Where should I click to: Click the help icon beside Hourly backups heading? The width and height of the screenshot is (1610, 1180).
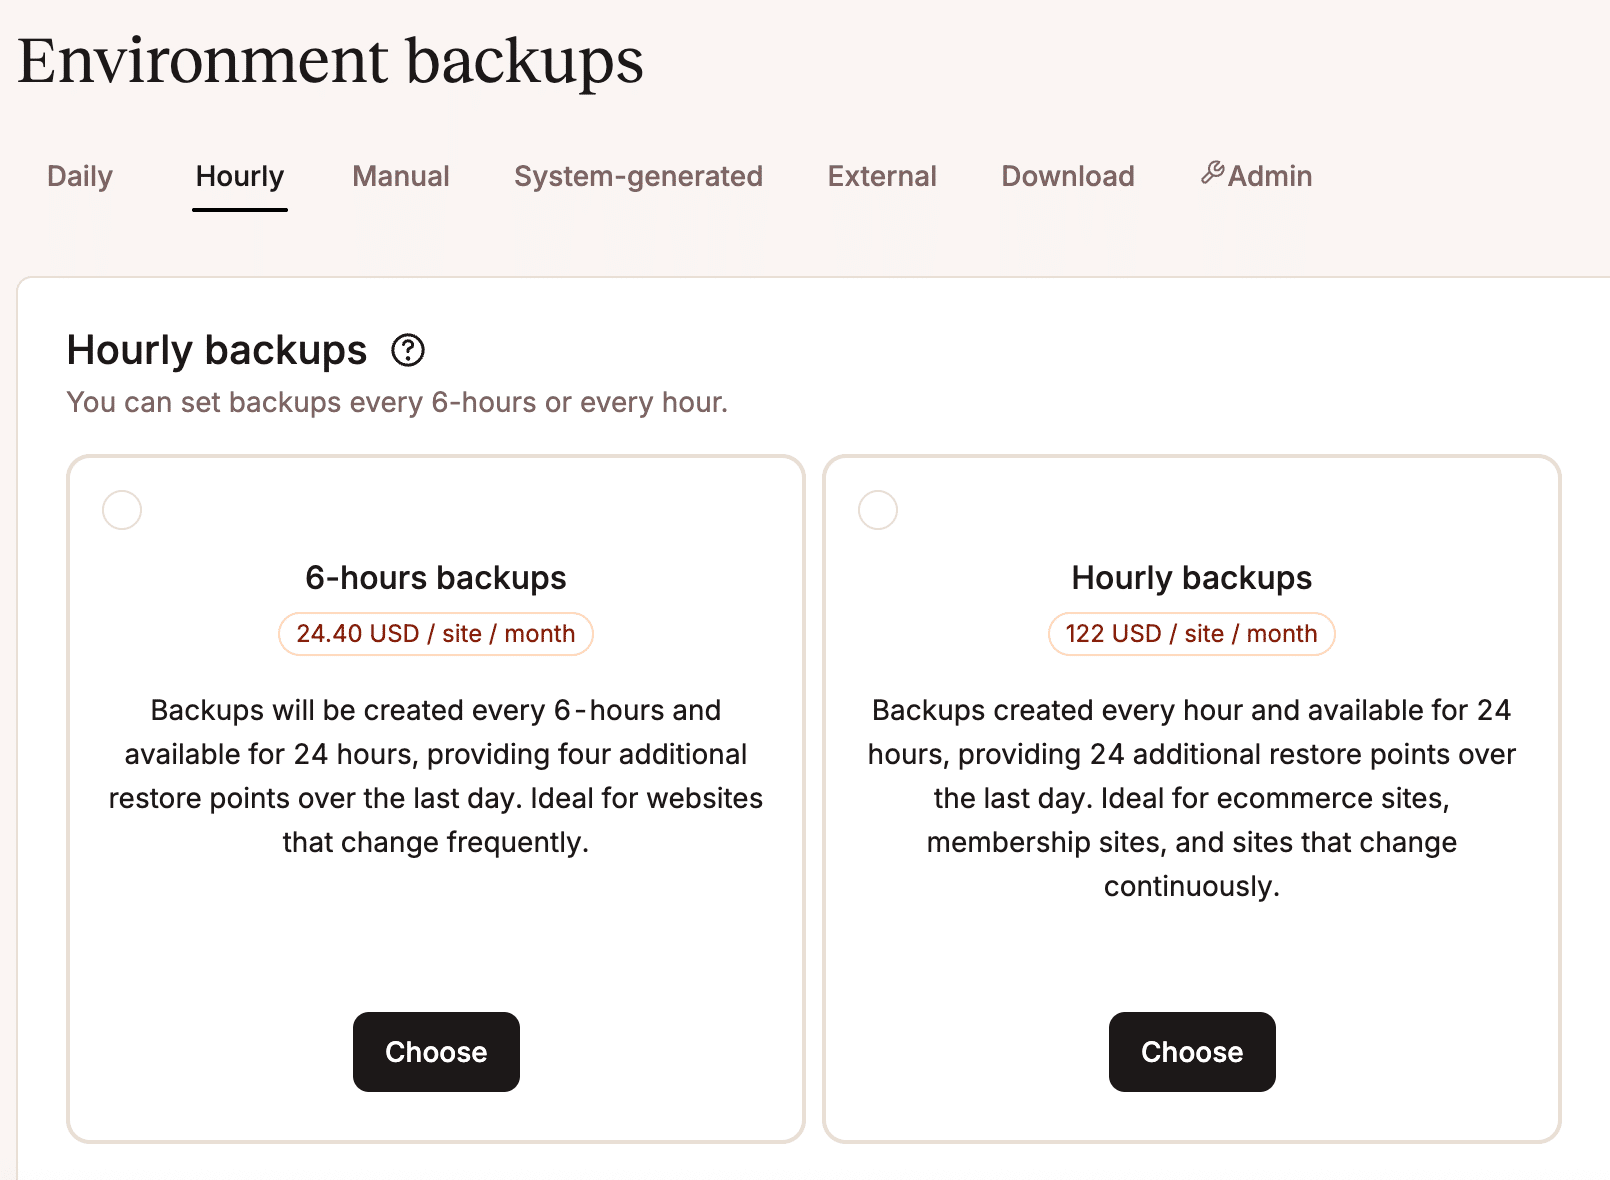click(407, 351)
